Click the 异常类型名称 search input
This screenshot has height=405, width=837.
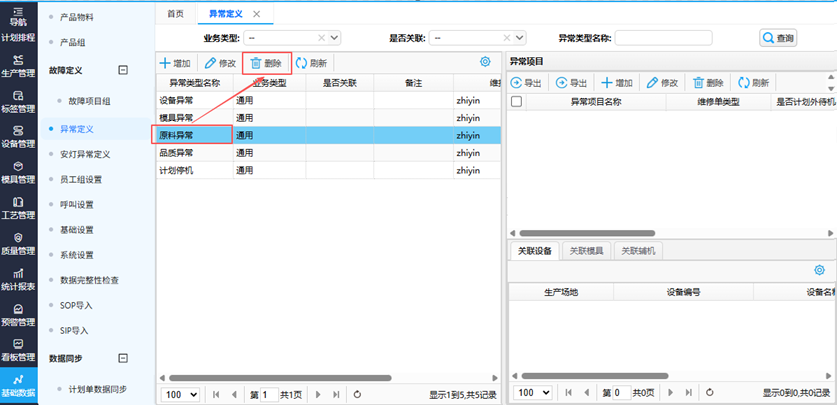click(x=664, y=38)
